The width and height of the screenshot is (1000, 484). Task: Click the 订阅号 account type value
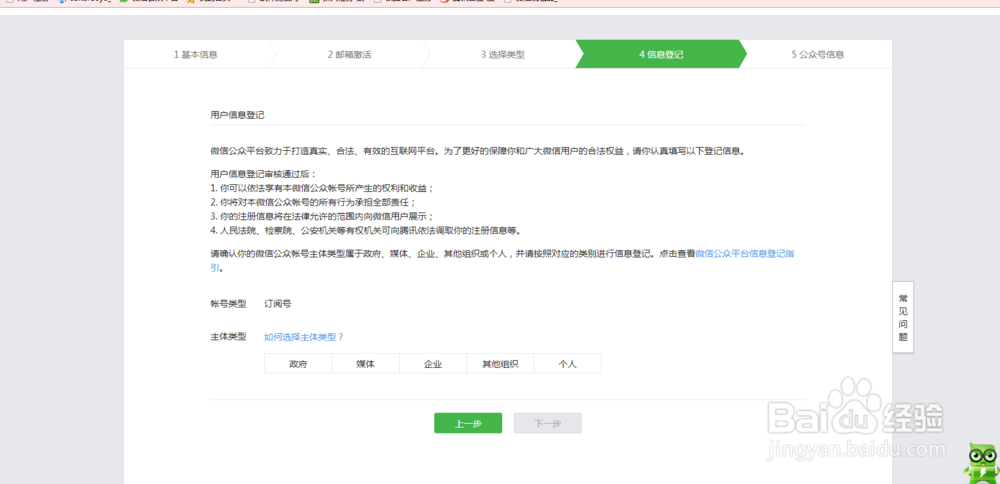[x=278, y=304]
